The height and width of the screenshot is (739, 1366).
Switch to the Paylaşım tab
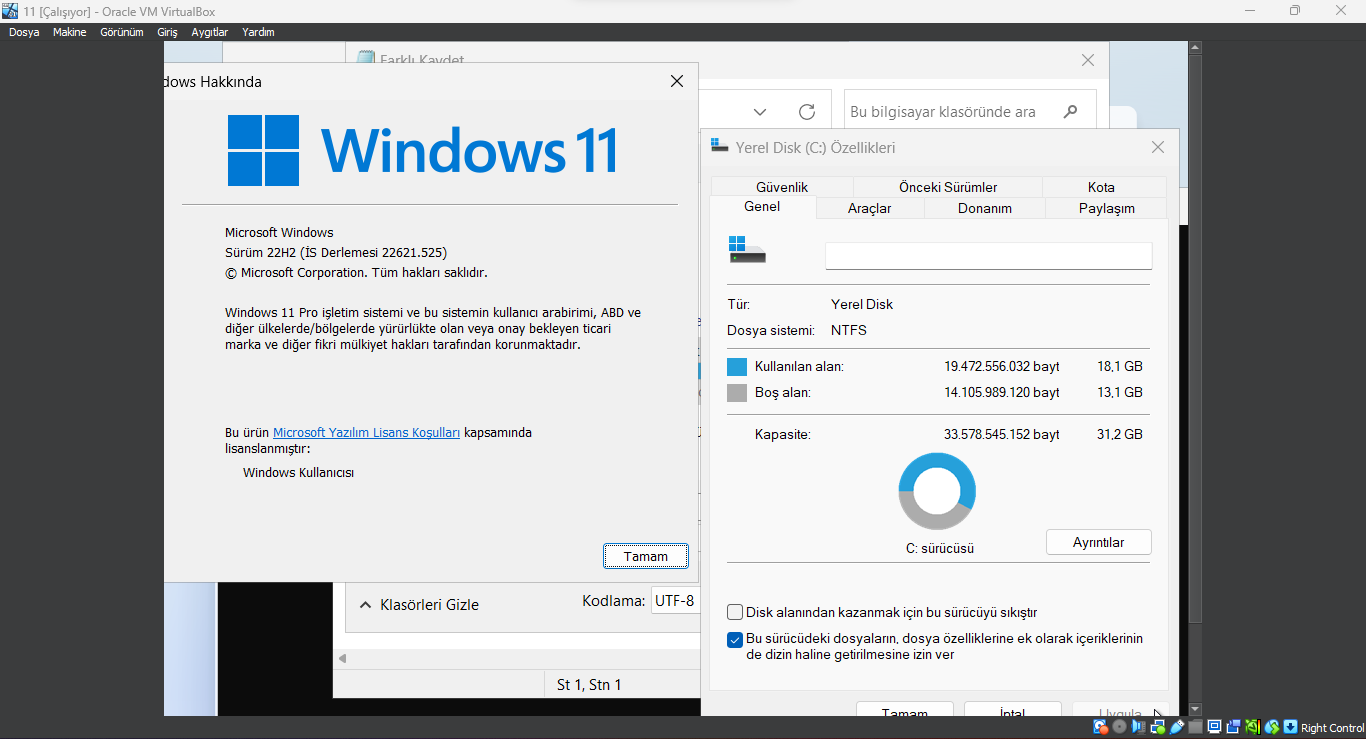(1107, 208)
